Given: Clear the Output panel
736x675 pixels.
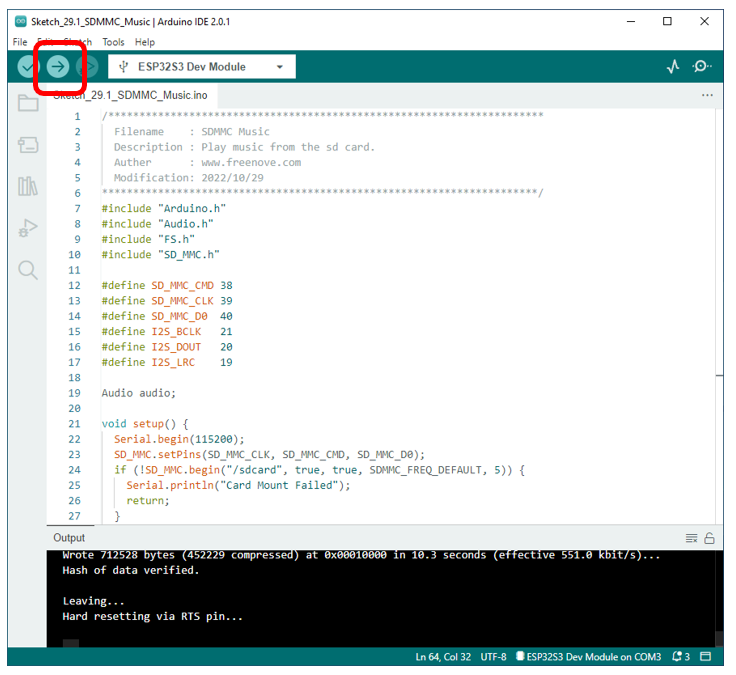Looking at the screenshot, I should (691, 538).
